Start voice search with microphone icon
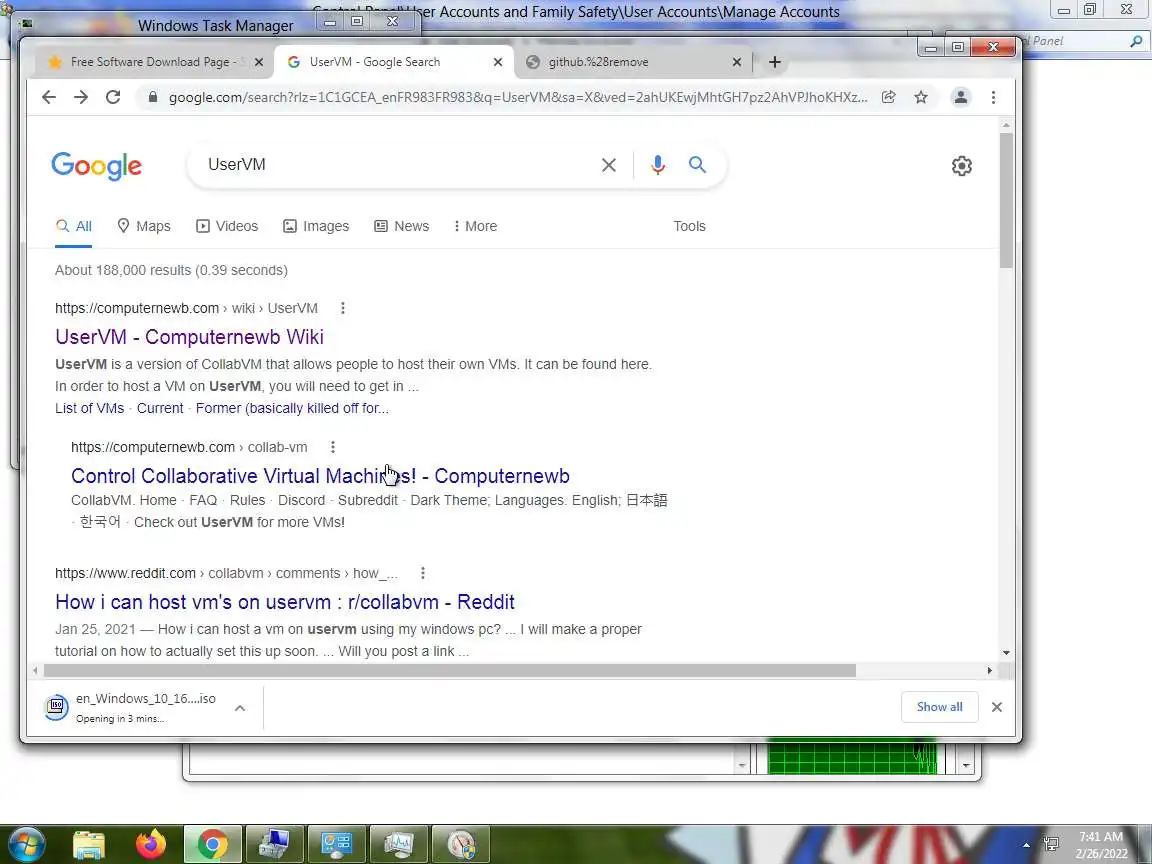This screenshot has height=864, width=1152. click(x=658, y=165)
